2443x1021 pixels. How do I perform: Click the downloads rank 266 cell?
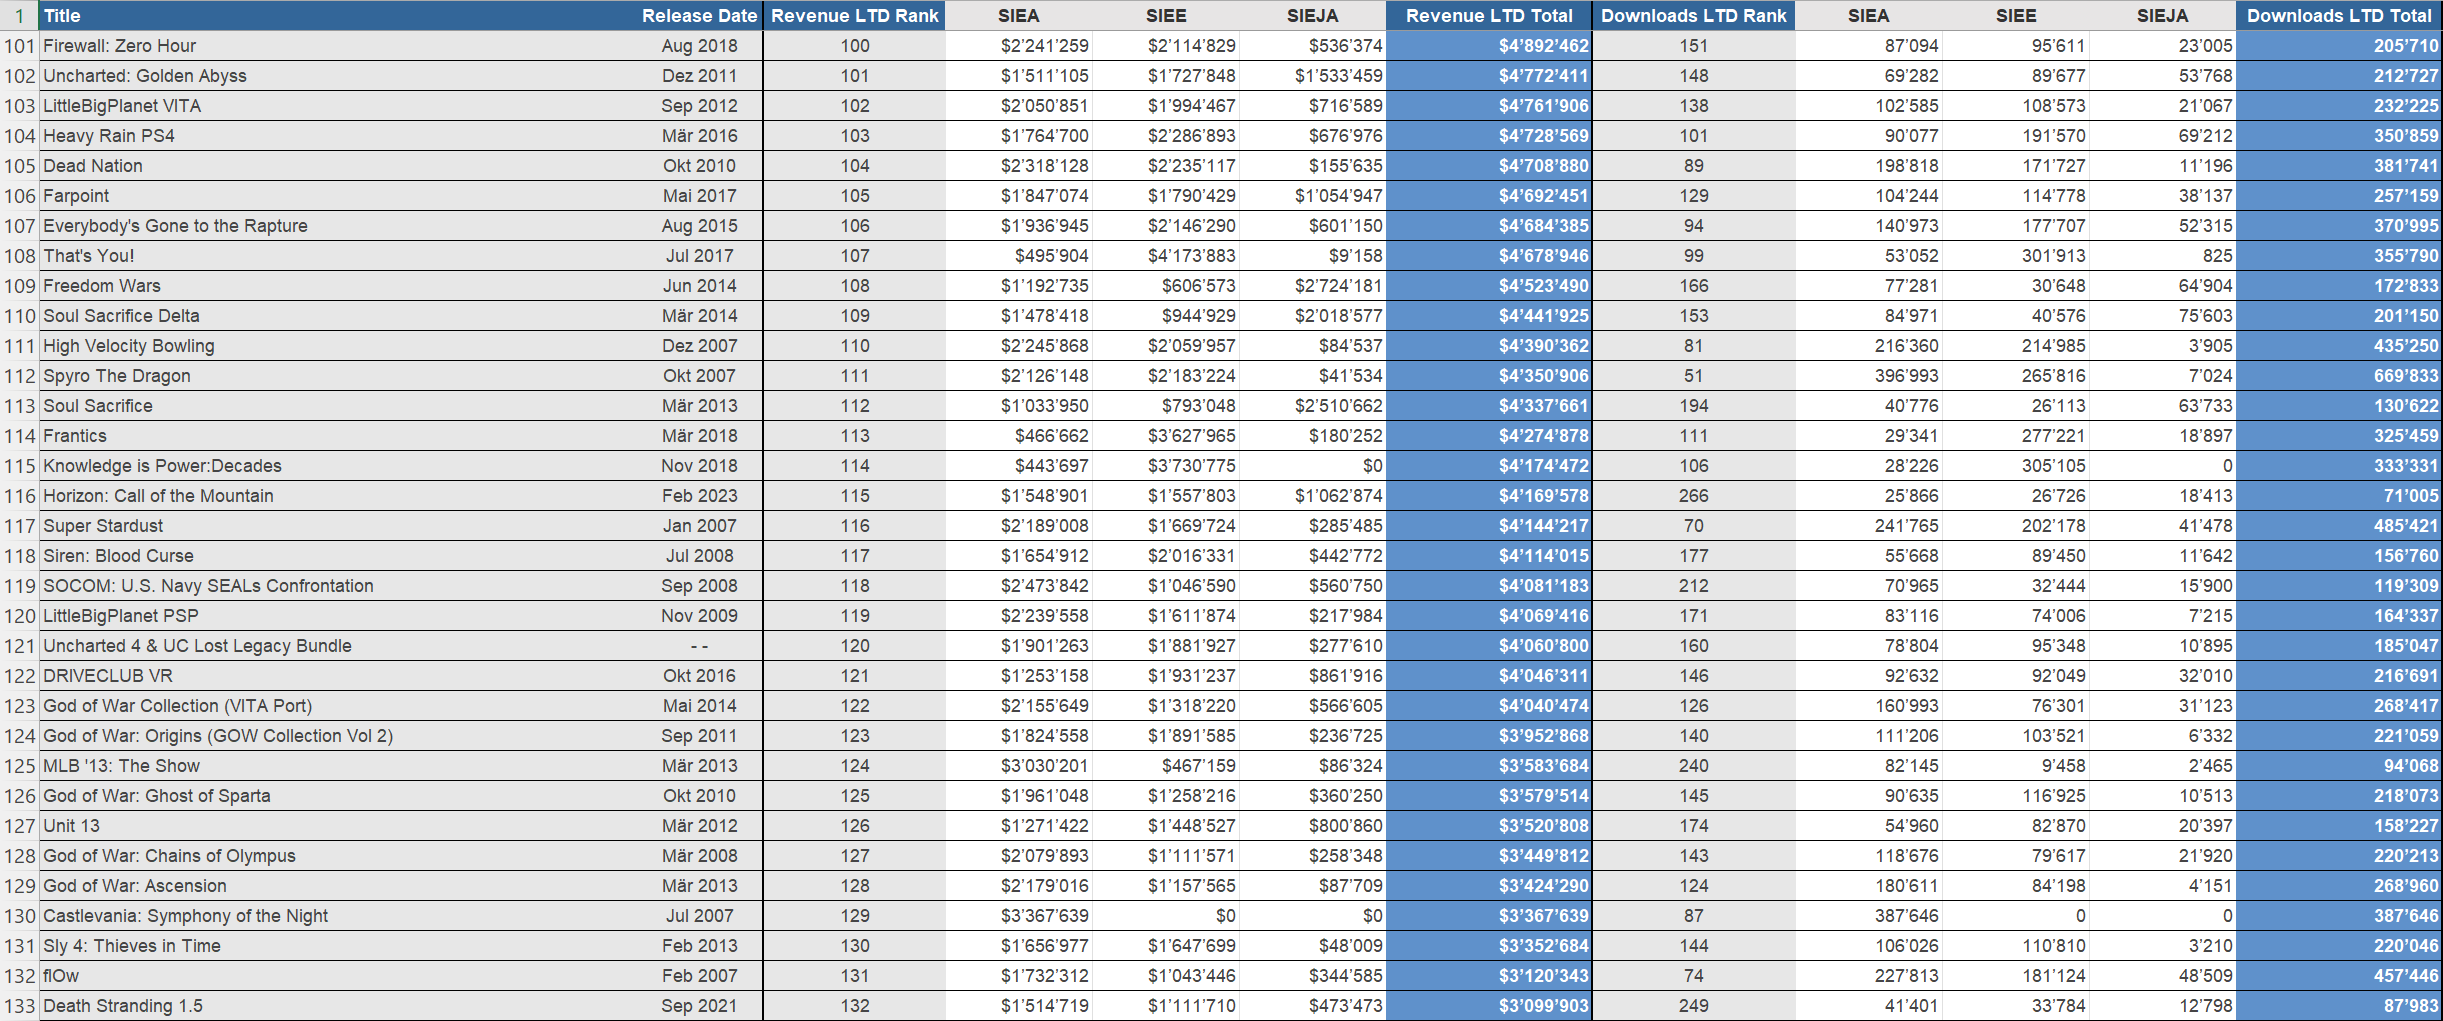coord(1693,496)
